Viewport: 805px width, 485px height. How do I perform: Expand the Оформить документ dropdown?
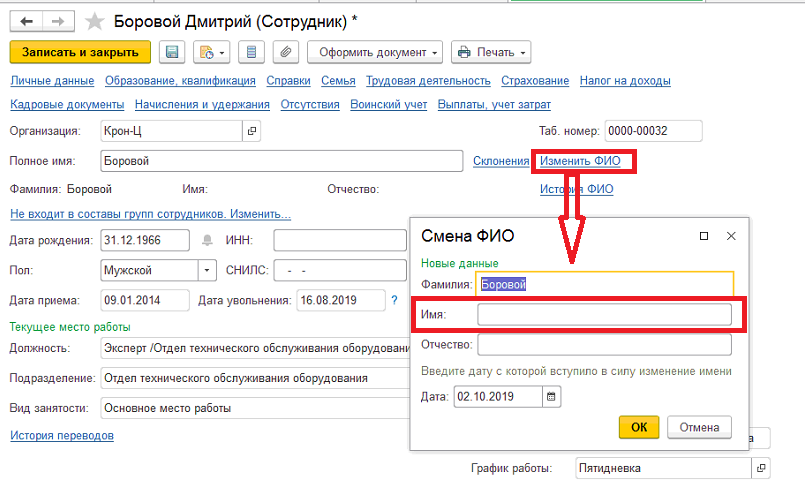(375, 52)
